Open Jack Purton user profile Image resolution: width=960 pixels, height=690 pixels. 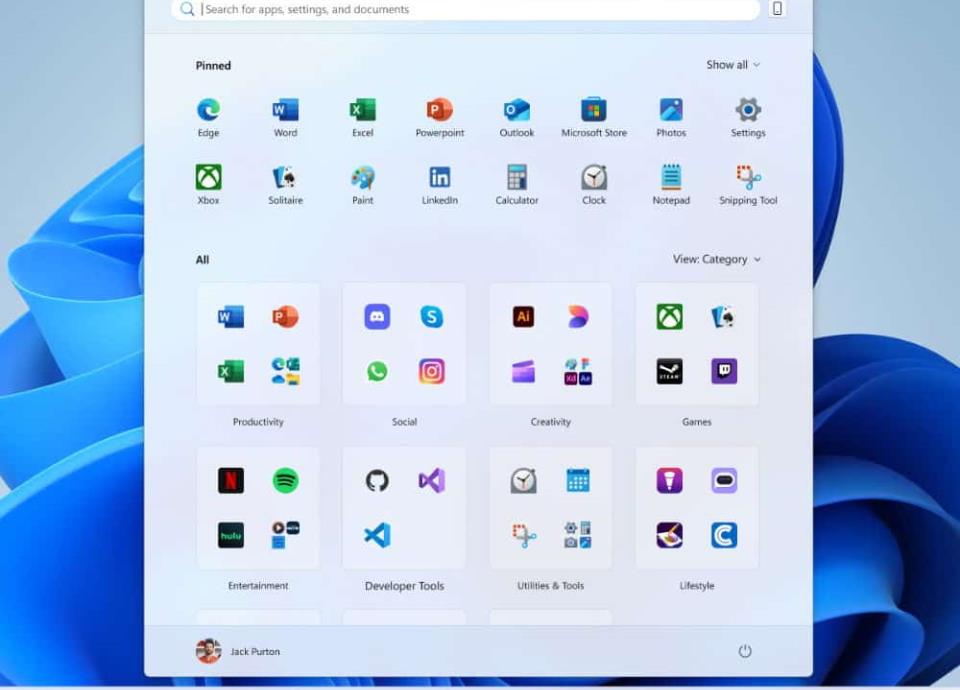238,651
